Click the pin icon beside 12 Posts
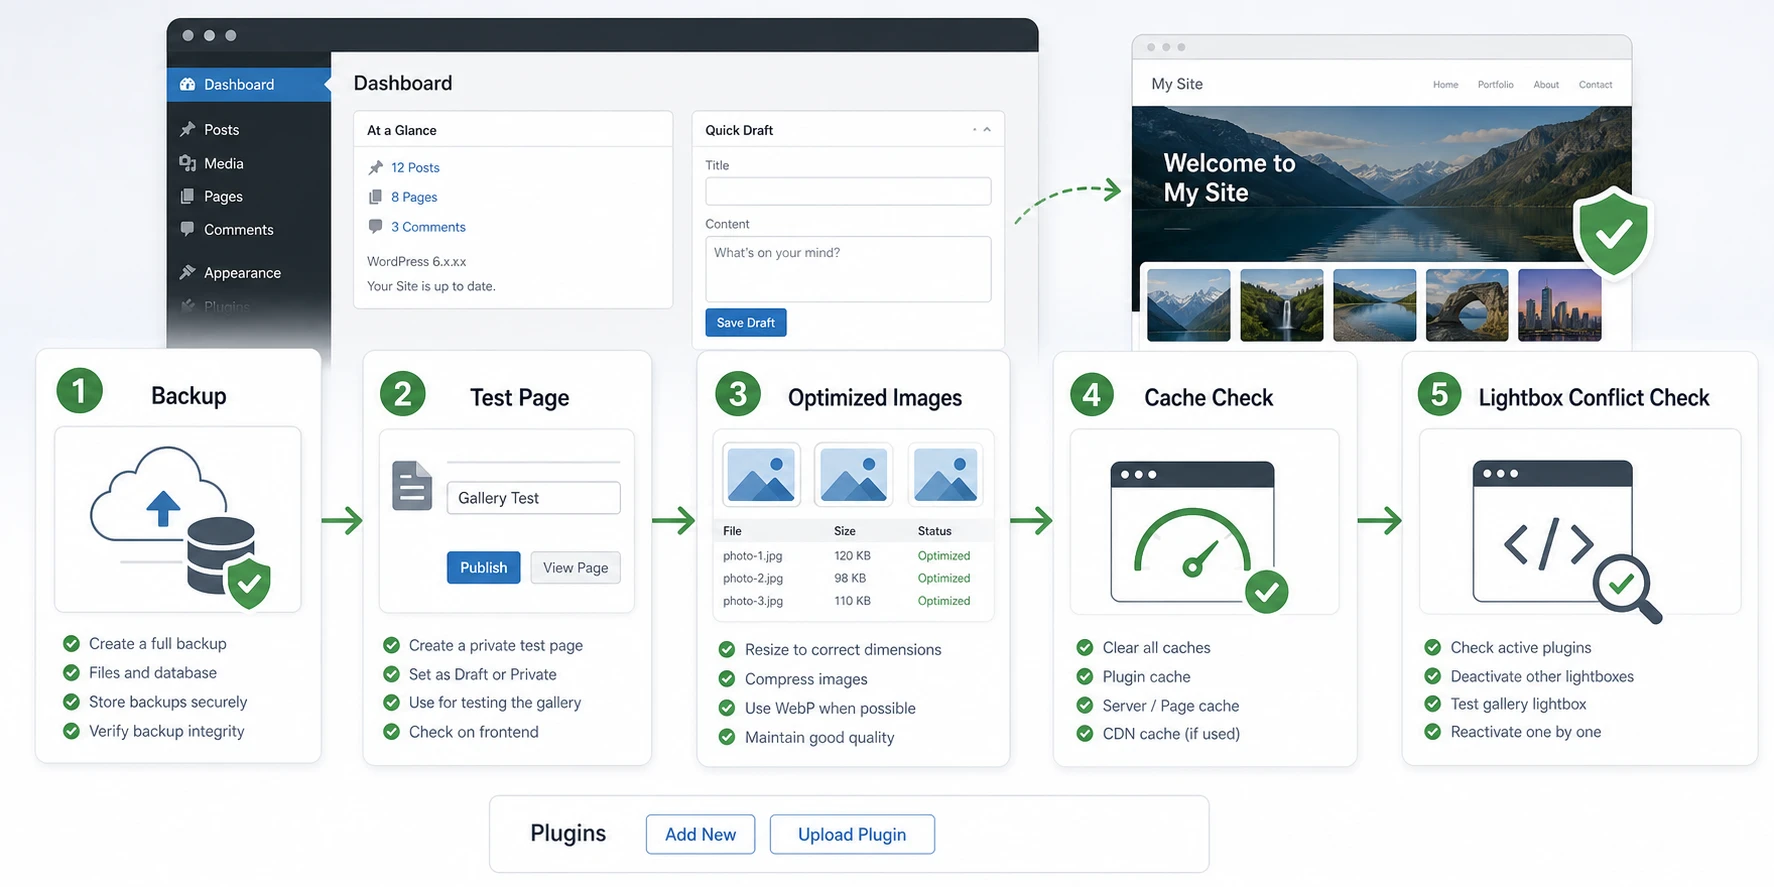 pos(376,167)
